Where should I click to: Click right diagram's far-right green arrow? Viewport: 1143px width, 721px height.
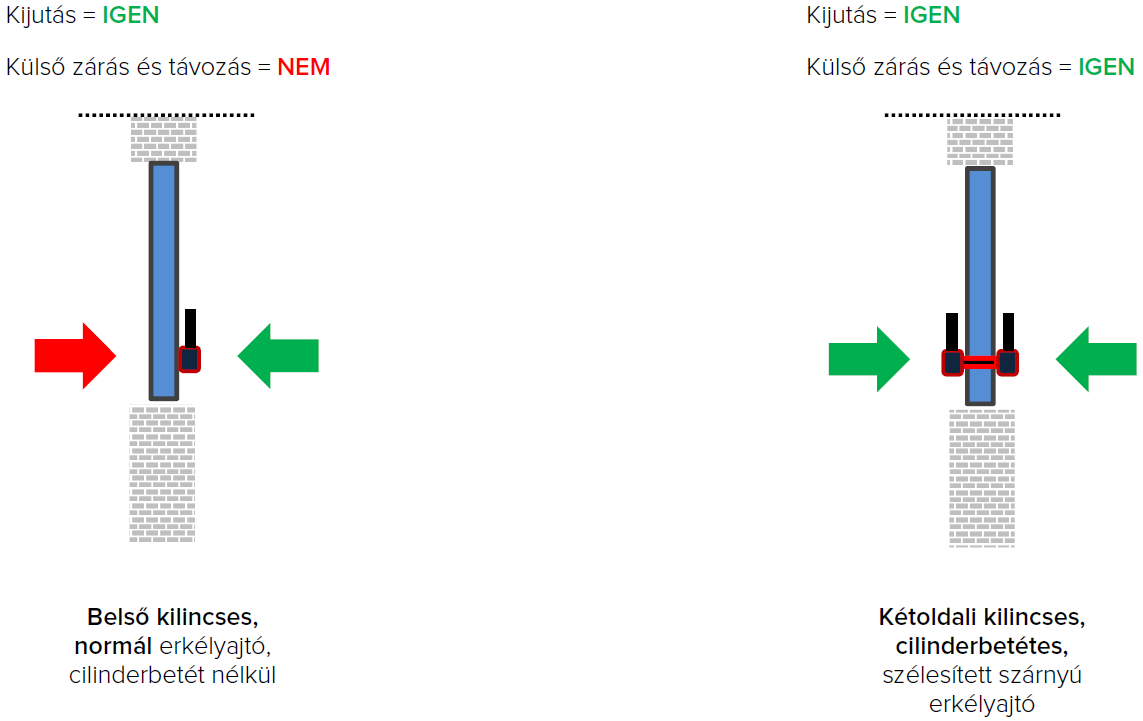pyautogui.click(x=1096, y=359)
